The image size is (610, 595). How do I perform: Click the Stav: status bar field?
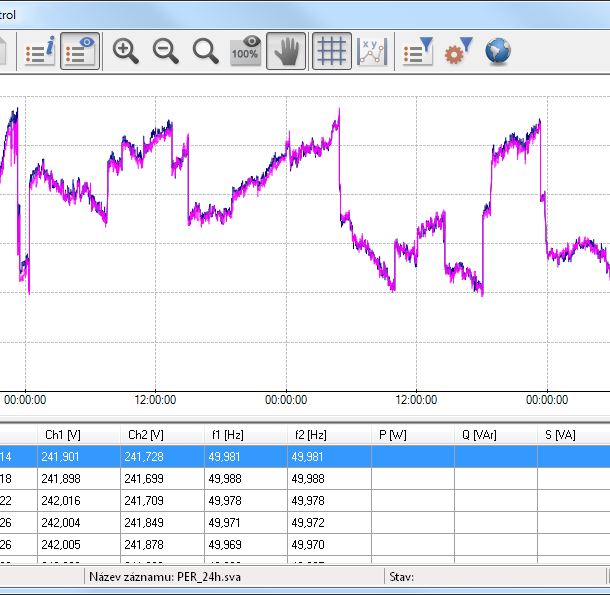click(495, 577)
